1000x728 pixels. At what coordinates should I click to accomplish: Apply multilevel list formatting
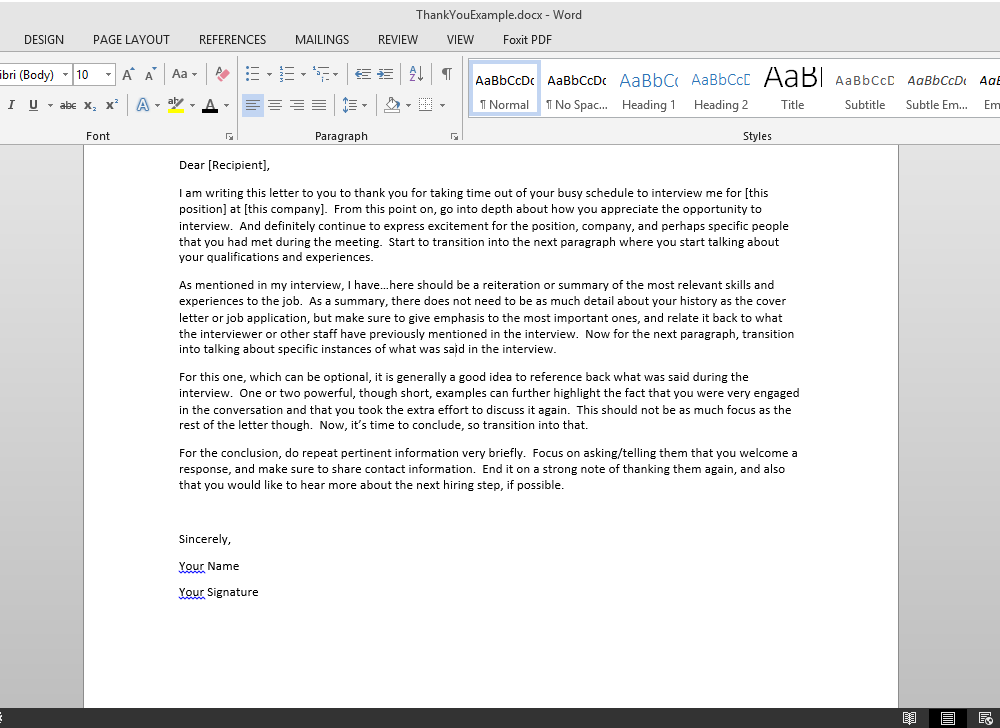pos(321,74)
